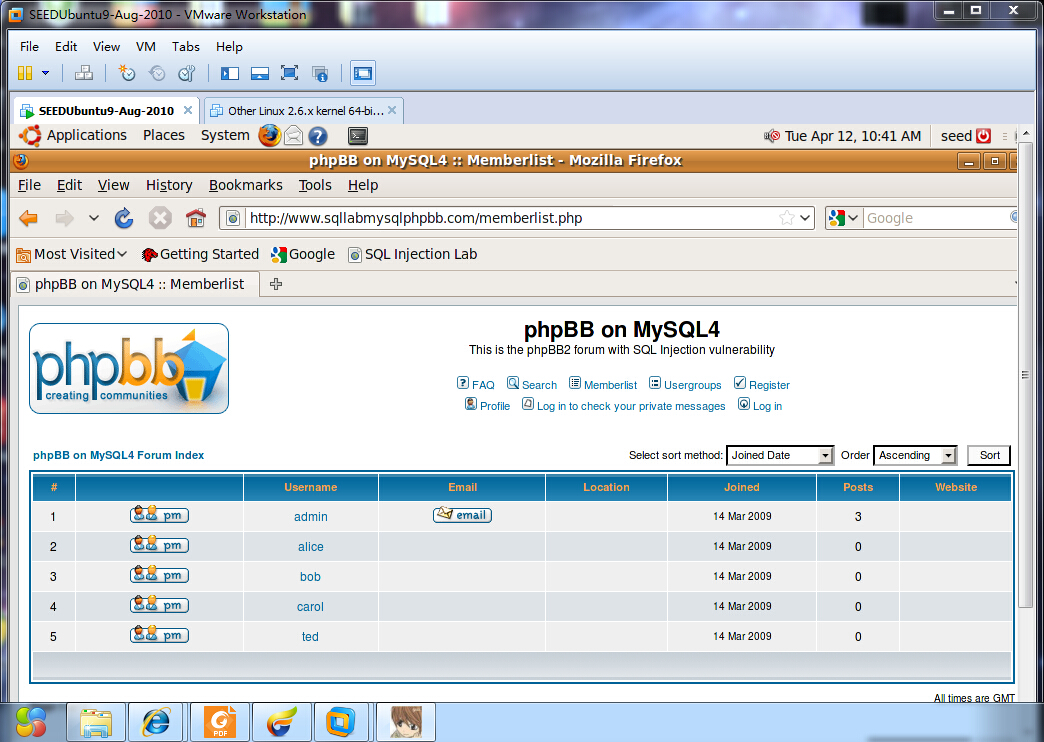
Task: Click the VMware console view icon
Action: pyautogui.click(x=363, y=73)
